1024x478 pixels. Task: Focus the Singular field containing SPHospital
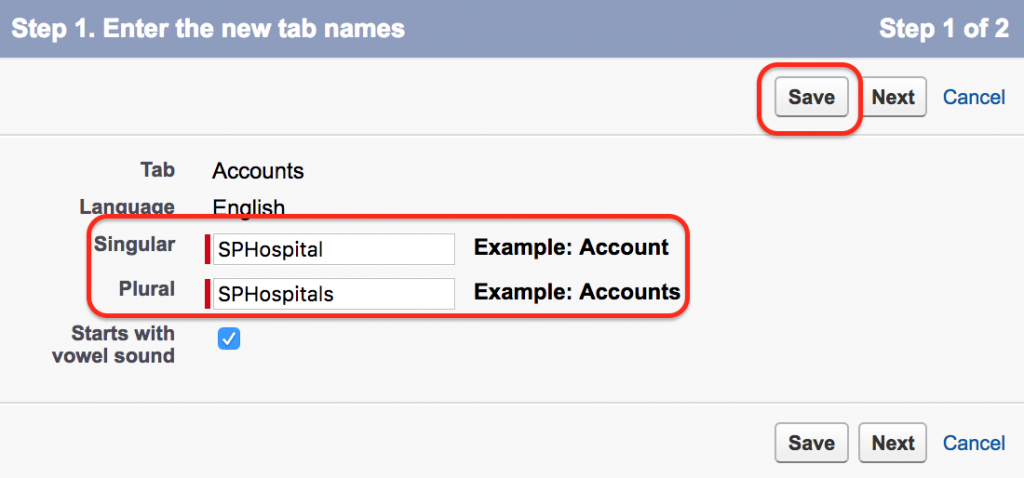pos(334,249)
